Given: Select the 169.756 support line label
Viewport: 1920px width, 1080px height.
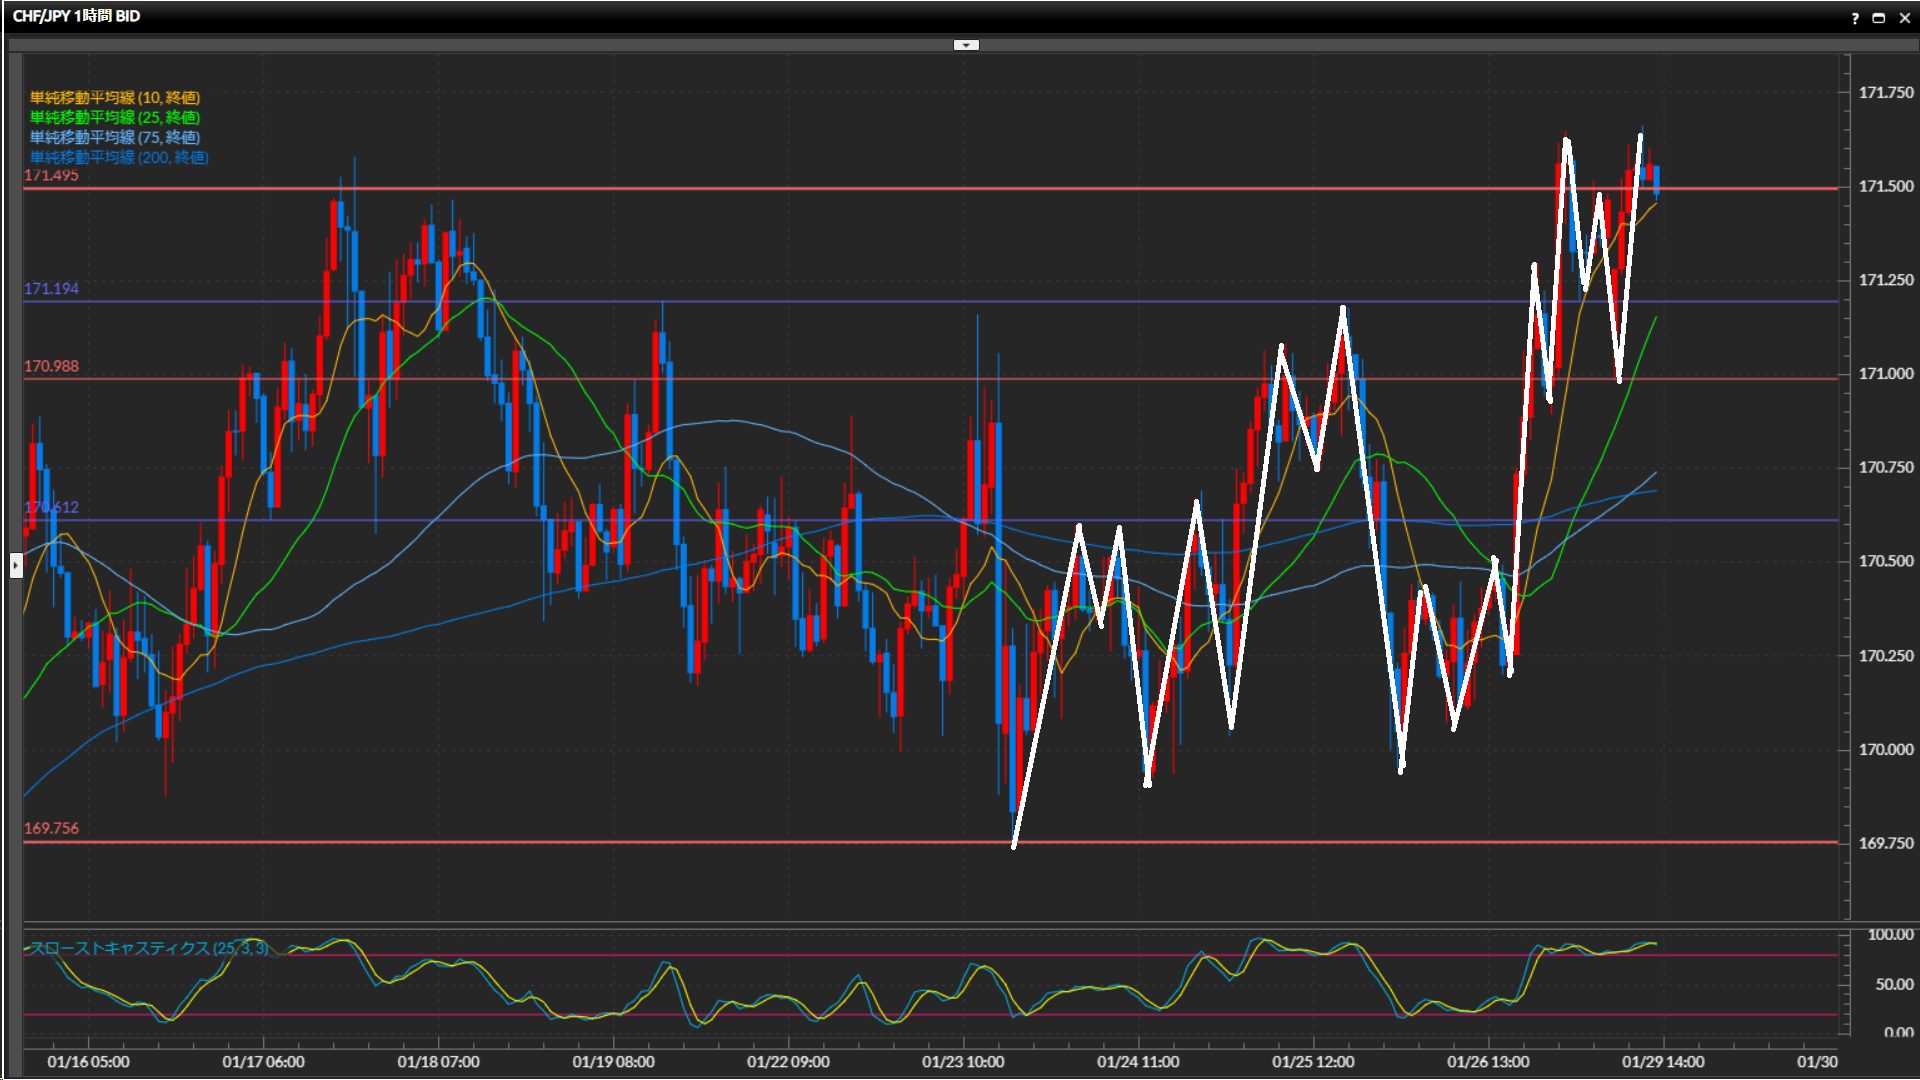Looking at the screenshot, I should (x=51, y=828).
